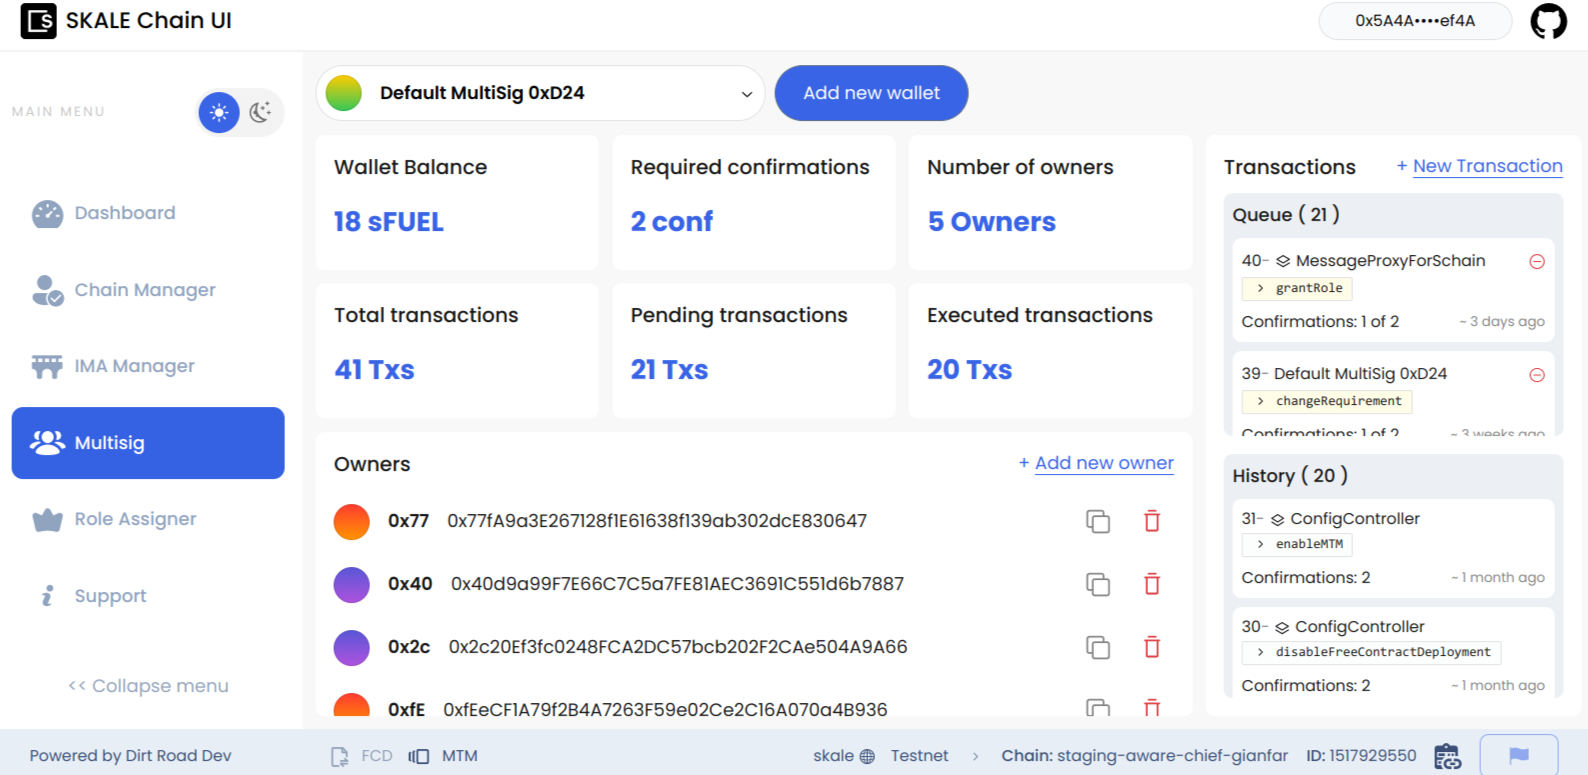
Task: Delete owner 0x2c with trash icon
Action: (x=1152, y=647)
